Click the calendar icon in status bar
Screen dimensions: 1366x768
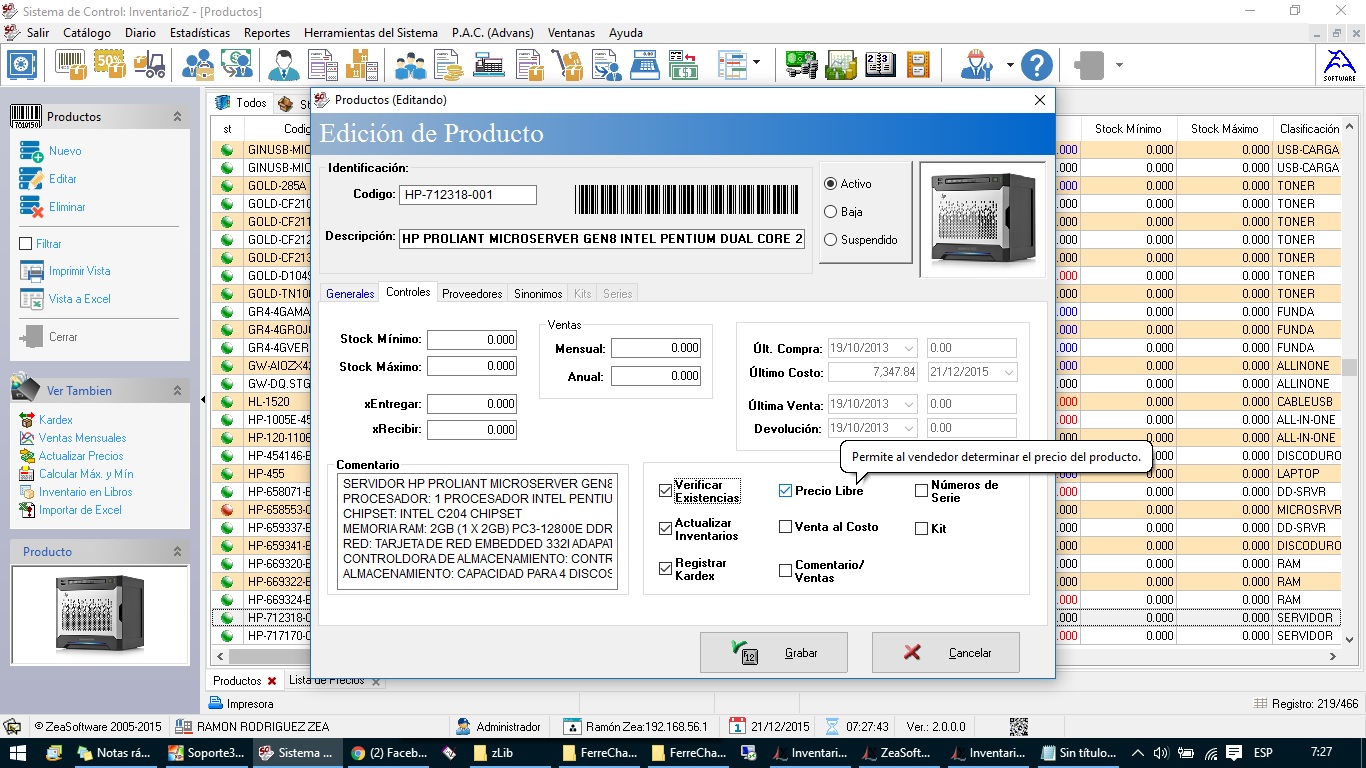[737, 727]
